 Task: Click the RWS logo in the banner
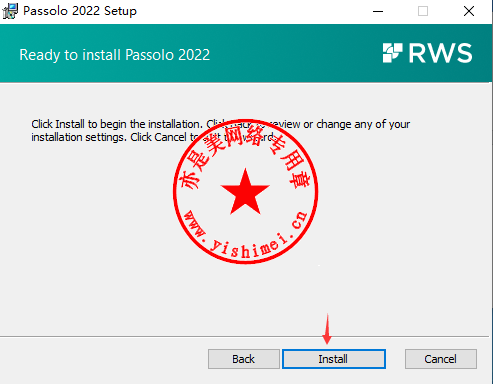point(428,53)
